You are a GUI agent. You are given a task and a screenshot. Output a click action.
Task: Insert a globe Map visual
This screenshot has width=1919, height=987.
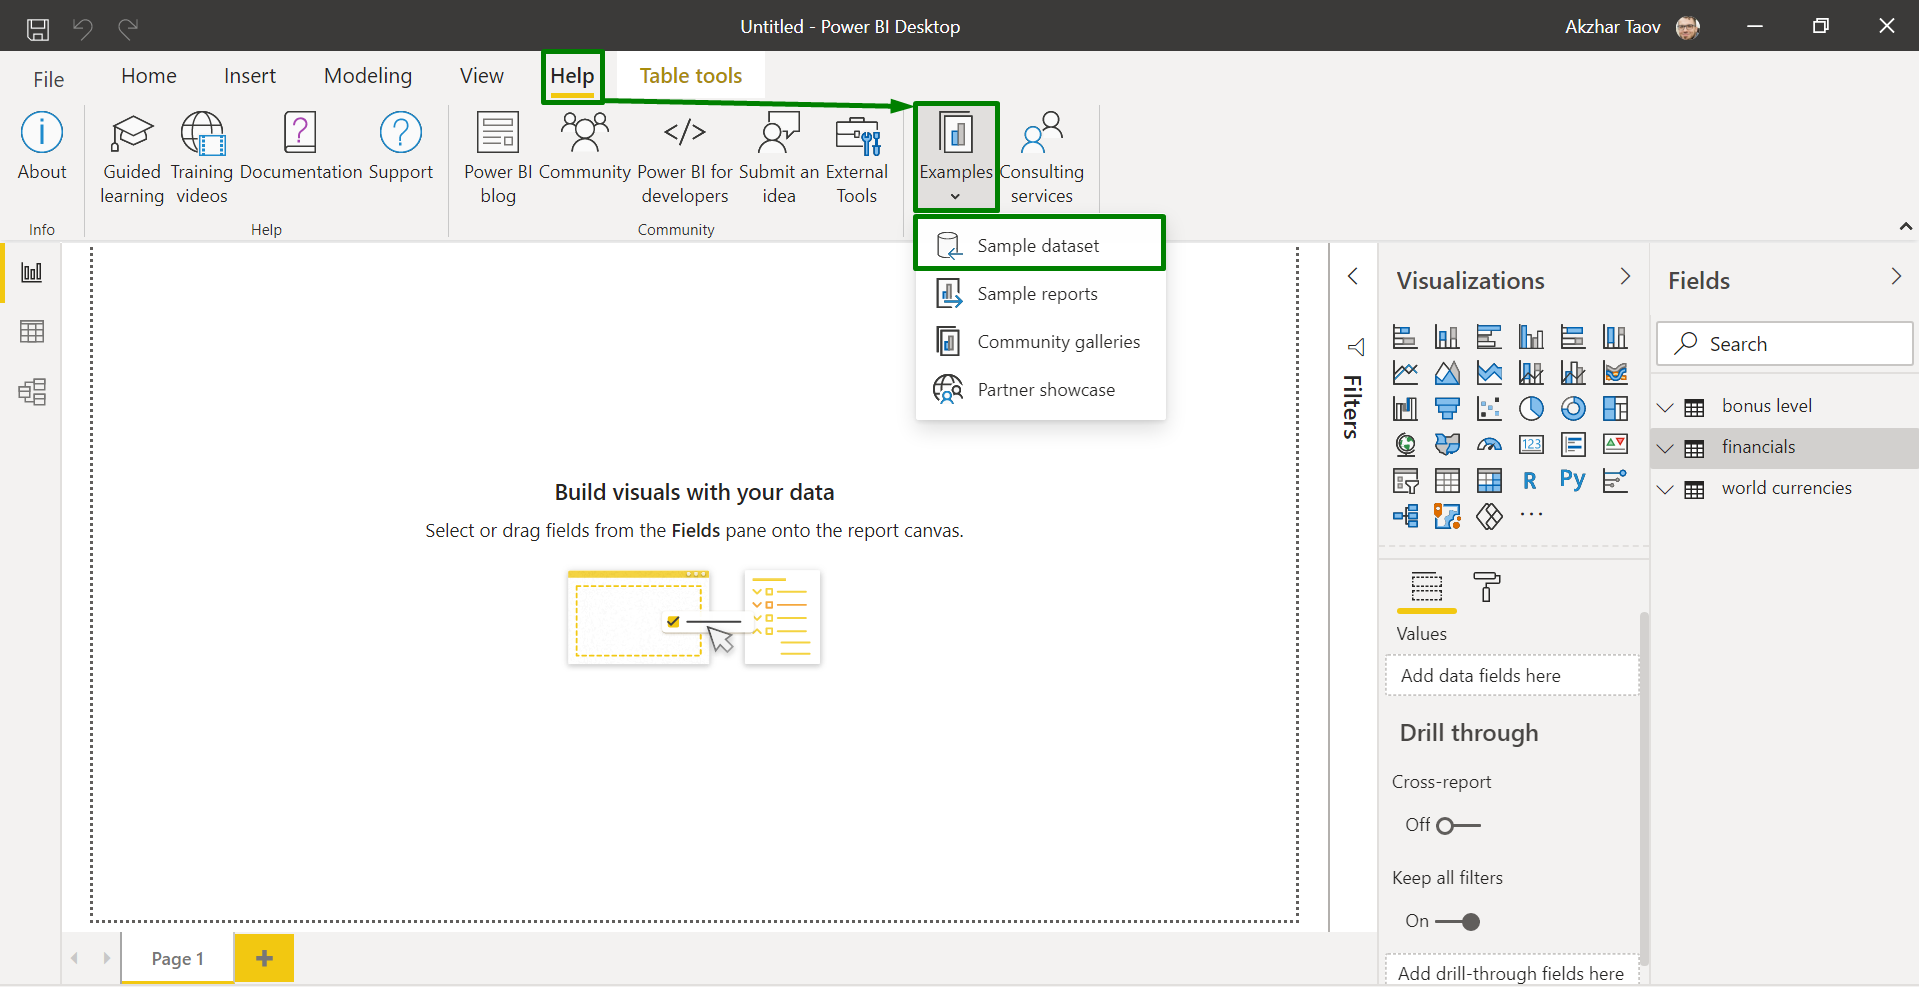point(1405,444)
